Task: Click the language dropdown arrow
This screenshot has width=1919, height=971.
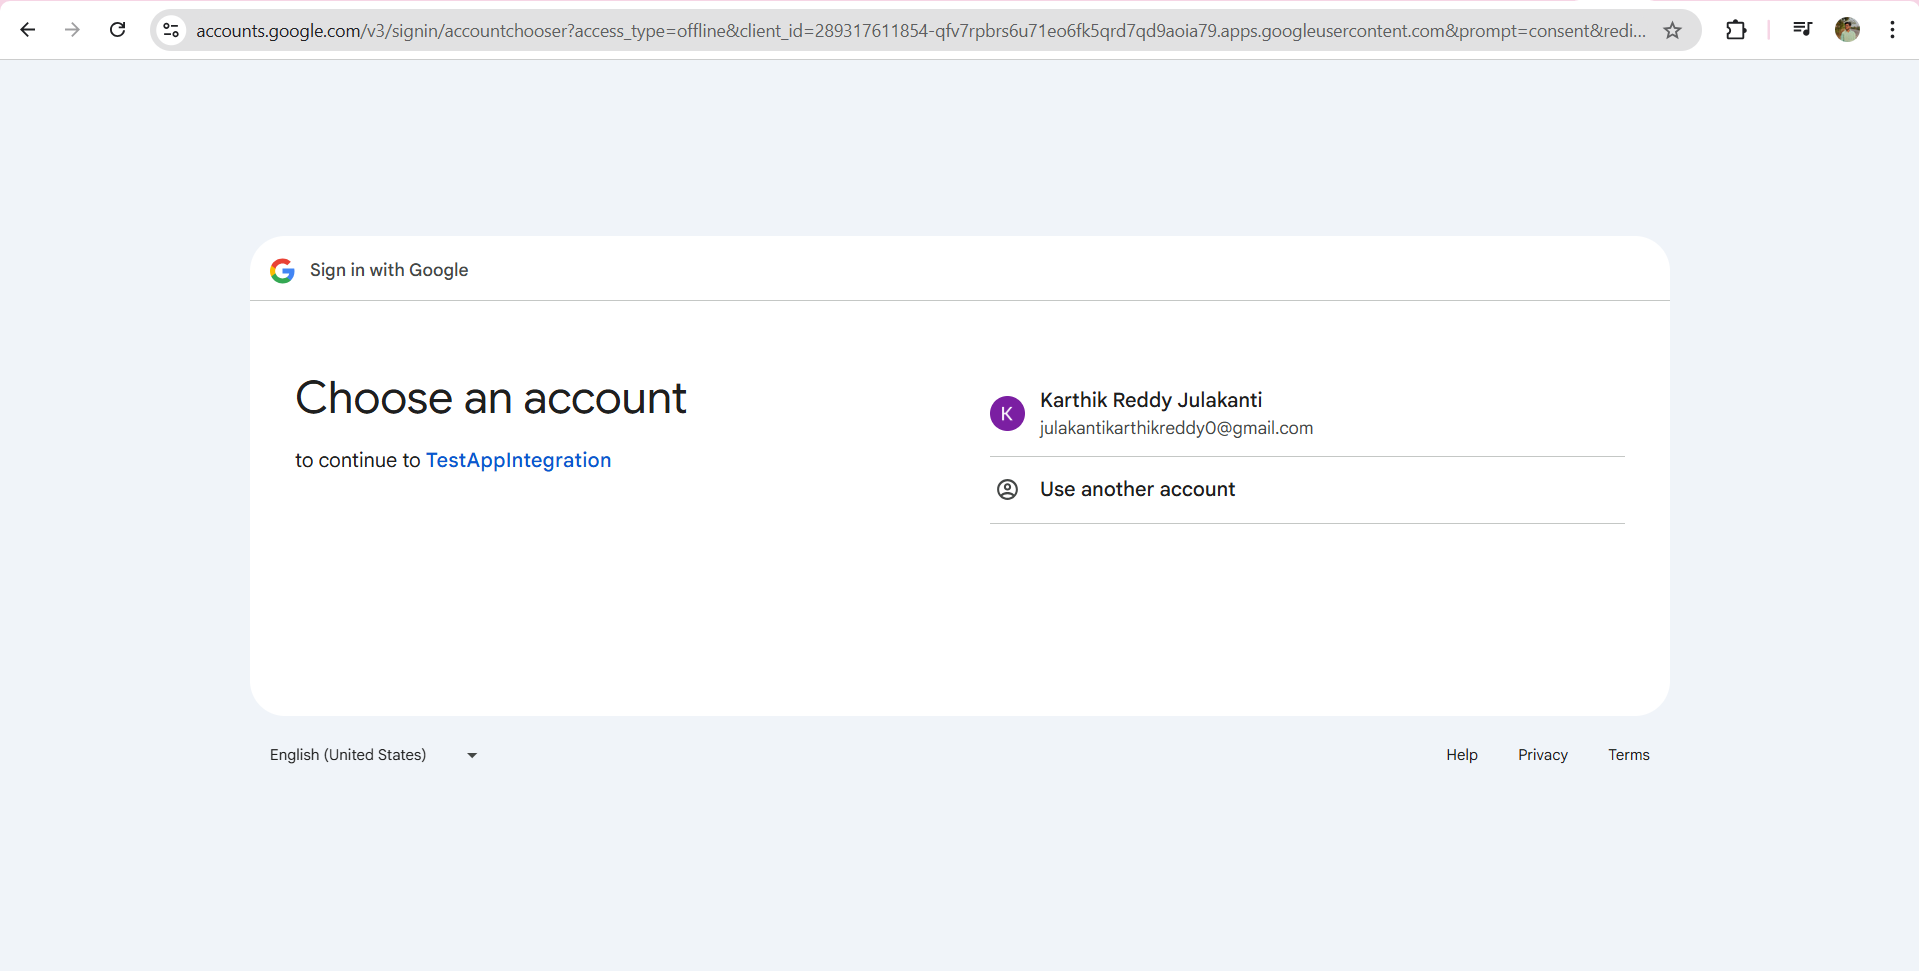Action: click(x=472, y=755)
